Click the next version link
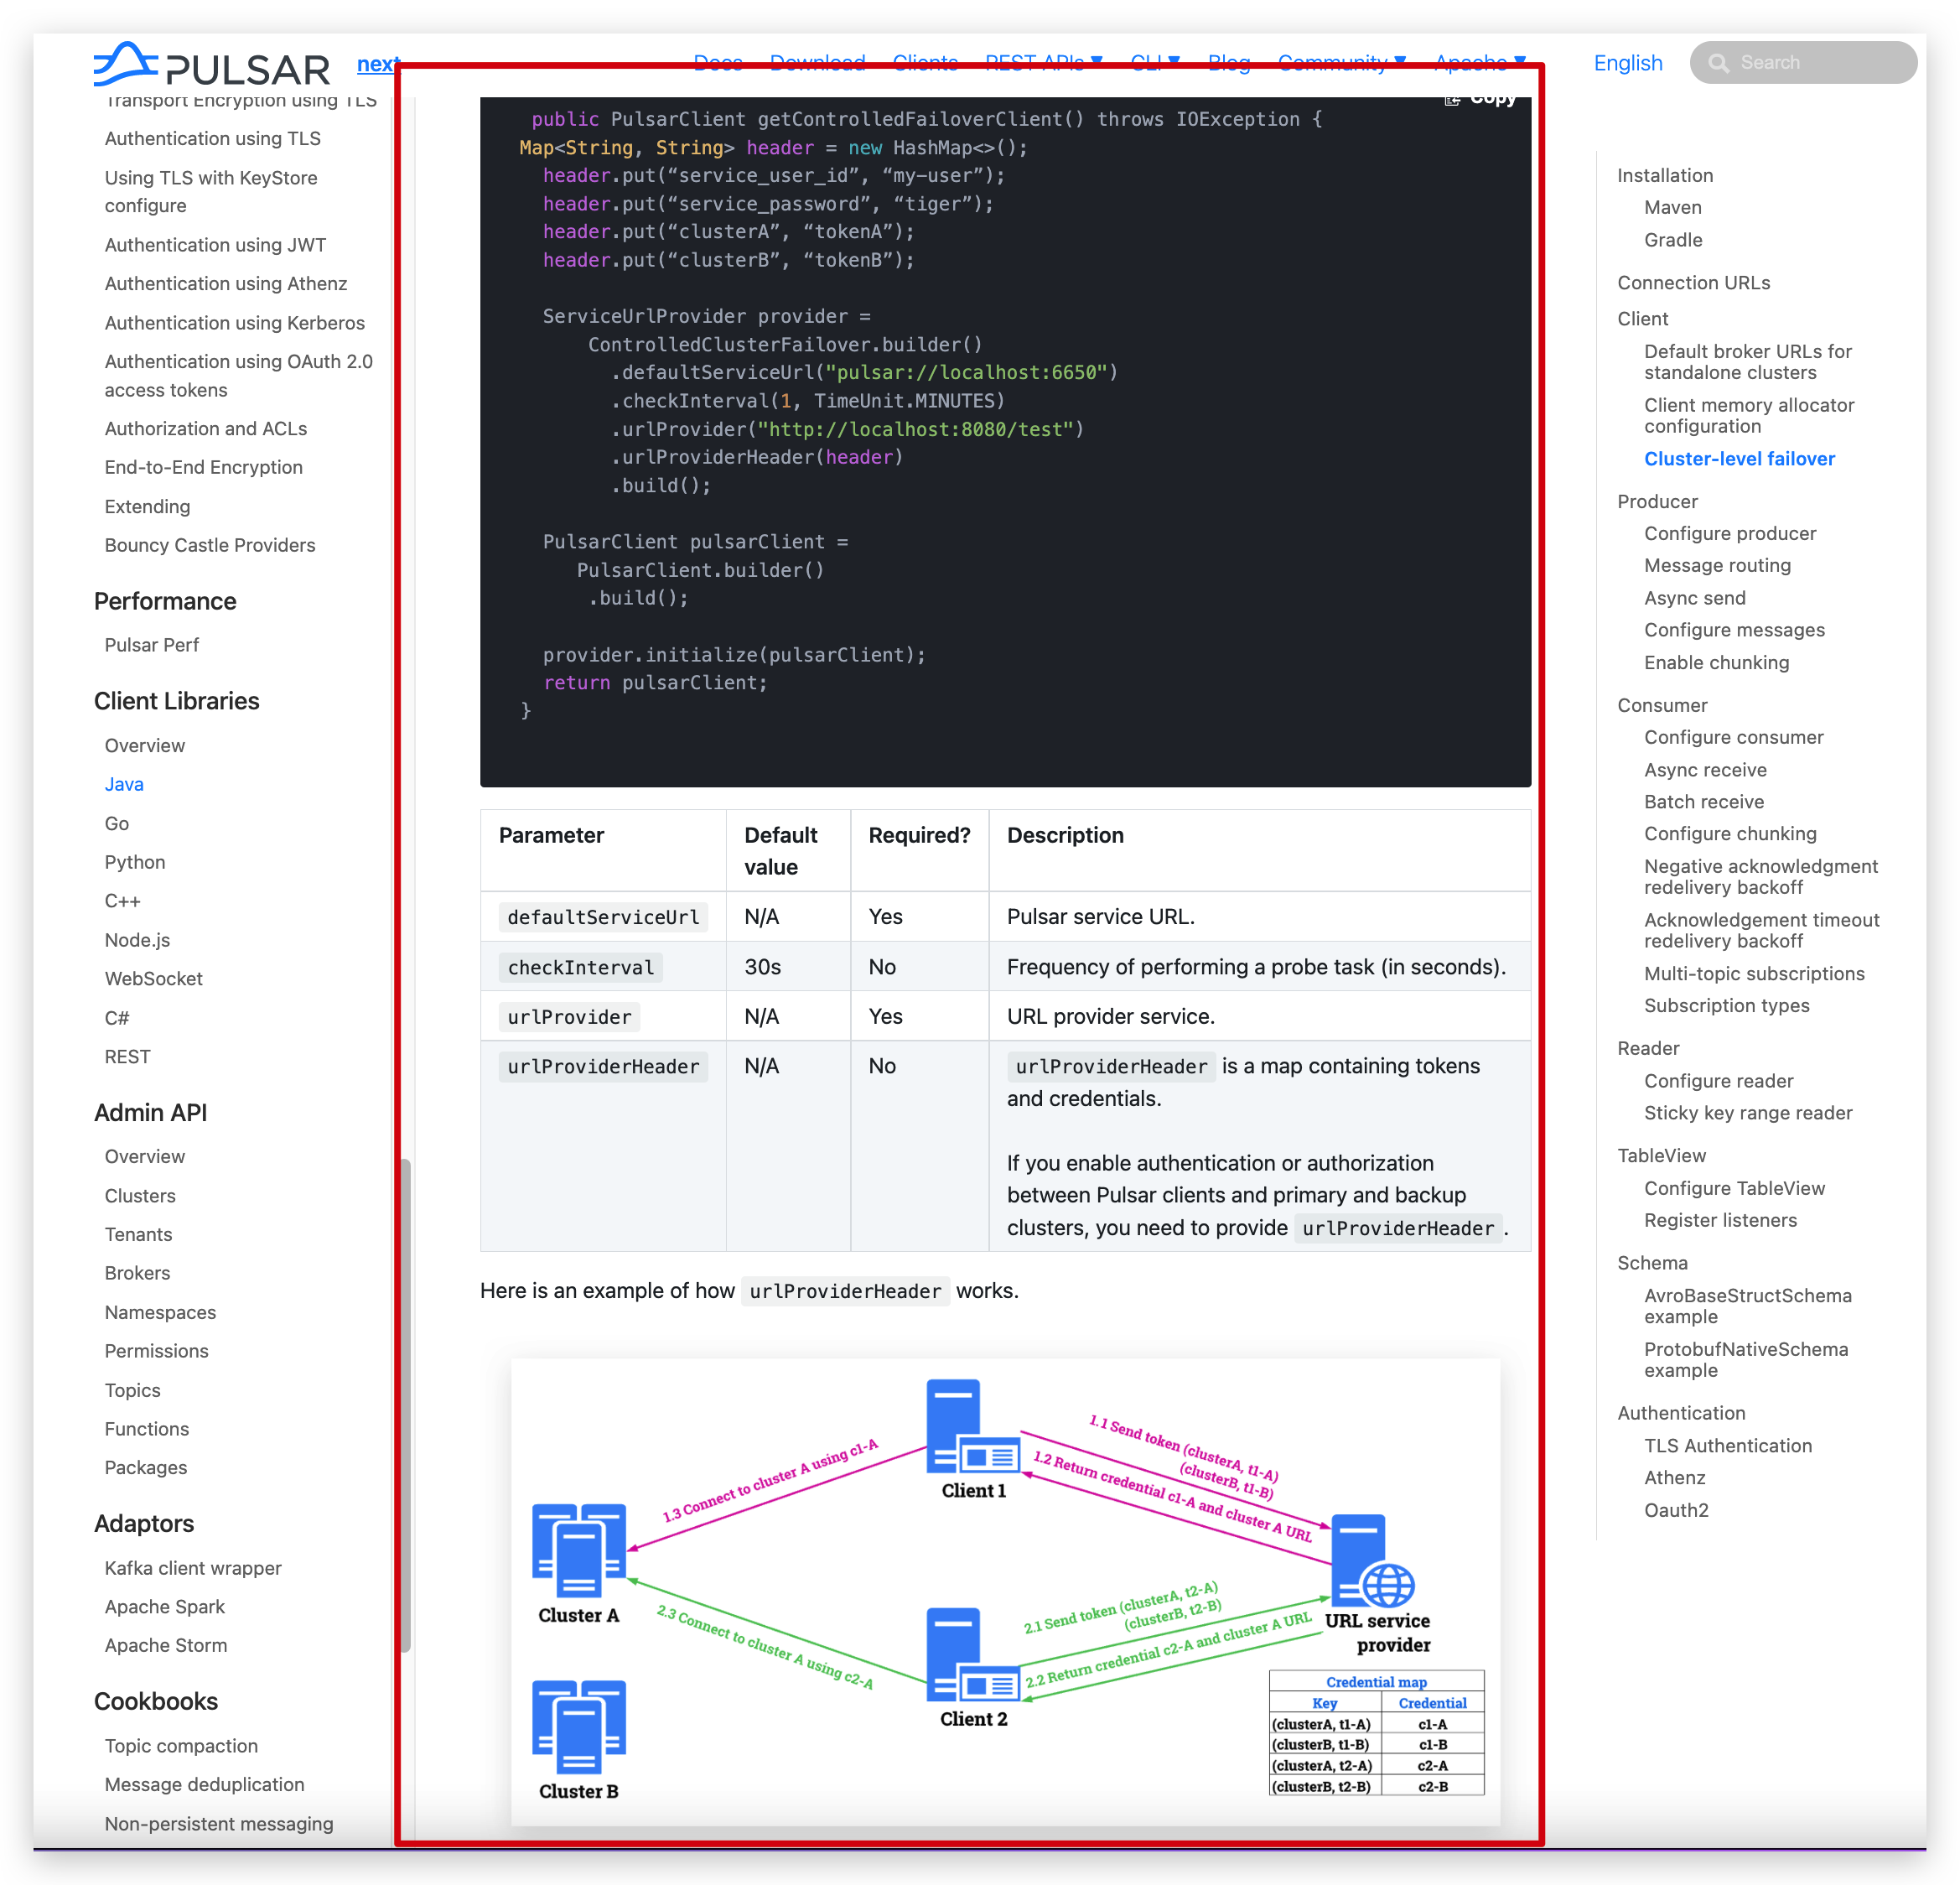This screenshot has height=1885, width=1960. pos(377,64)
